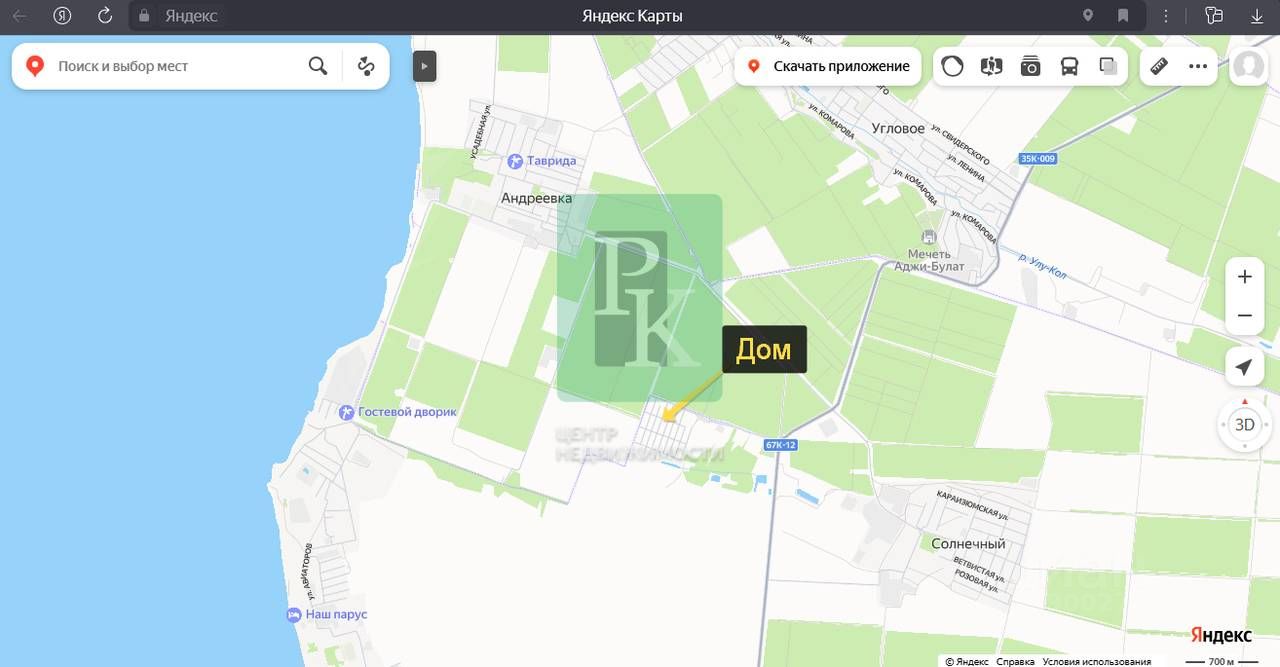Screen dimensions: 1280x667
Task: Open the user profile avatar
Action: tap(1248, 66)
